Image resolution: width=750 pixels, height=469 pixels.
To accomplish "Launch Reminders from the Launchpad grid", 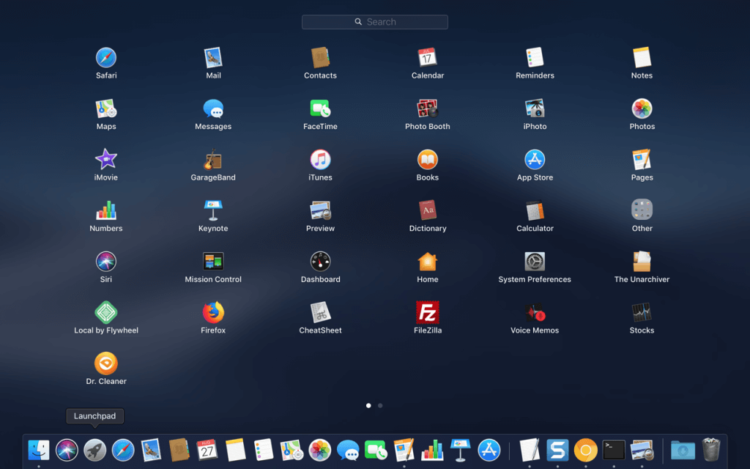I will [x=534, y=58].
